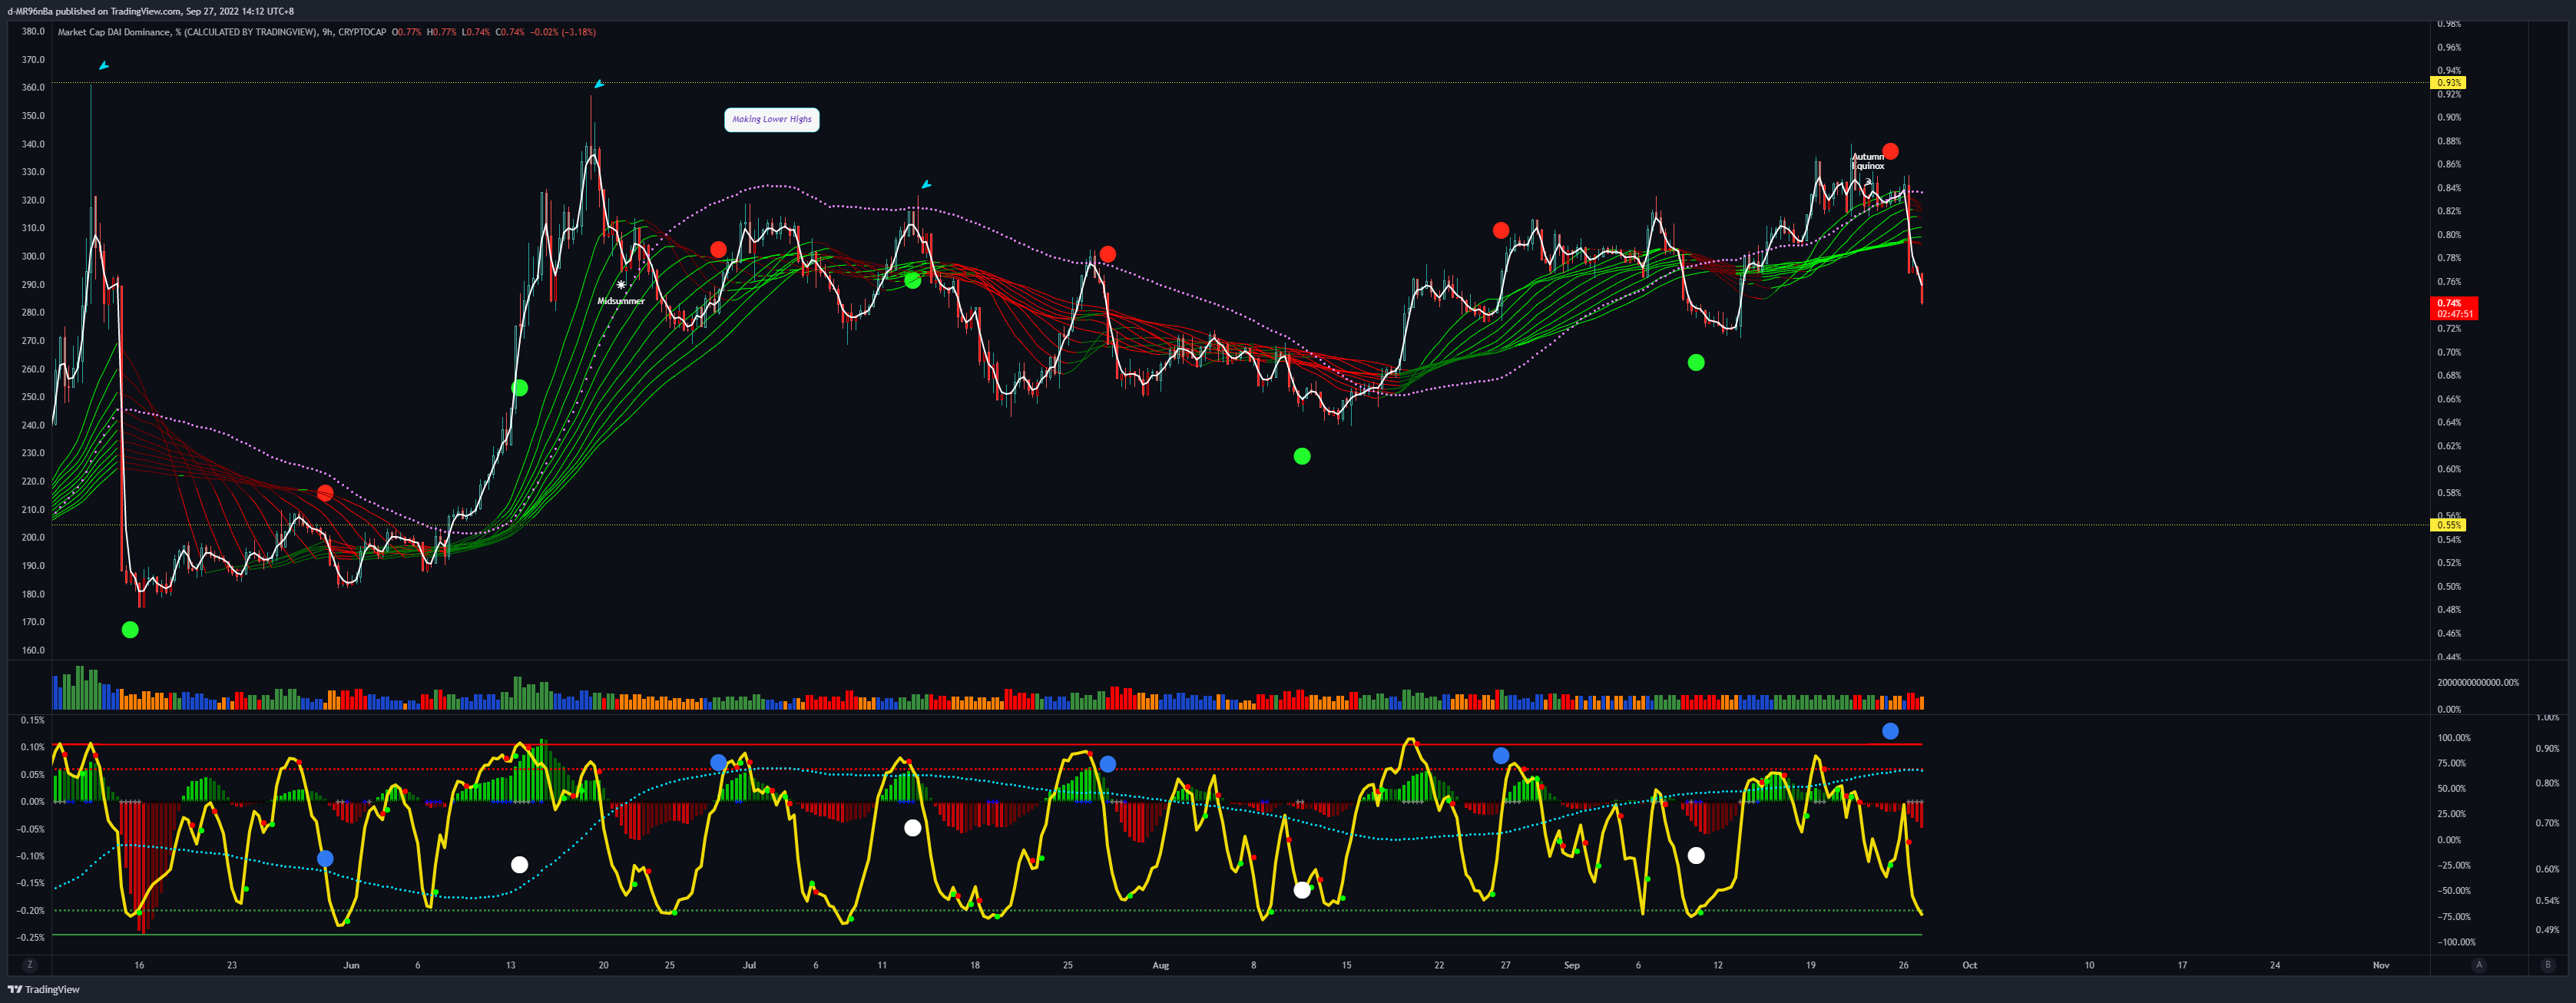Open the TradingView logo link

click(44, 989)
